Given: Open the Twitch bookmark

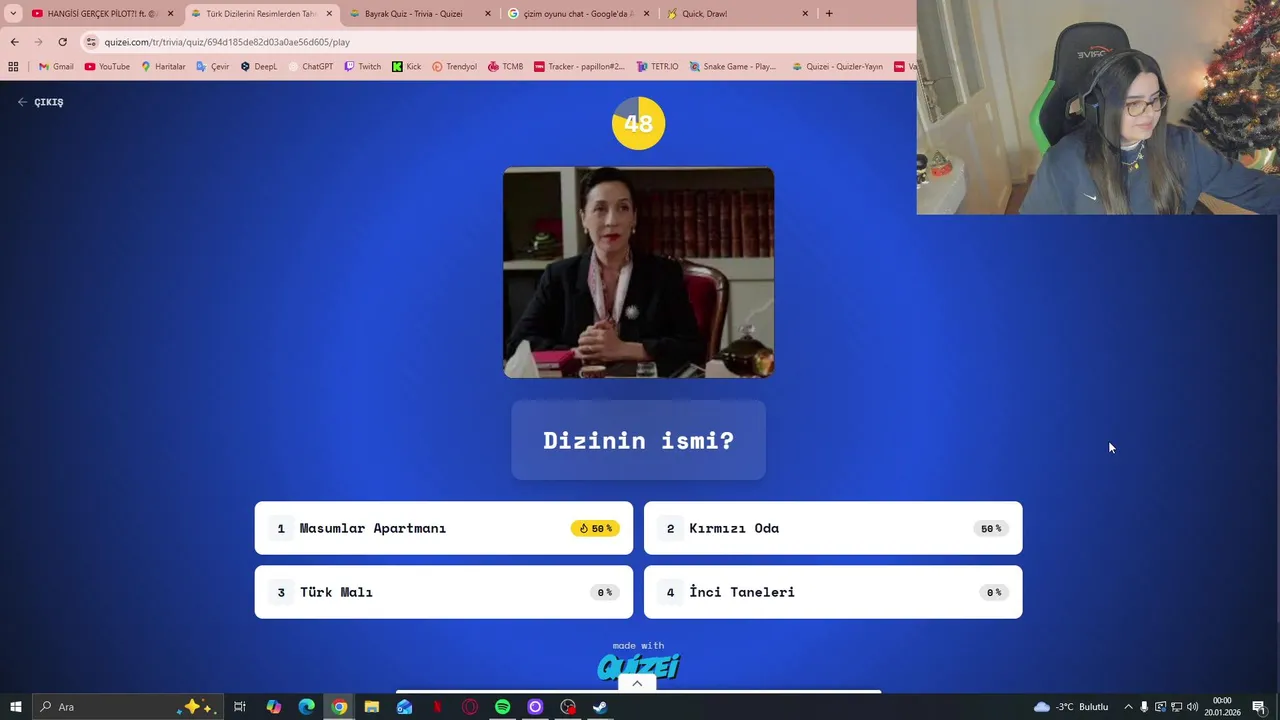Looking at the screenshot, I should 362,67.
